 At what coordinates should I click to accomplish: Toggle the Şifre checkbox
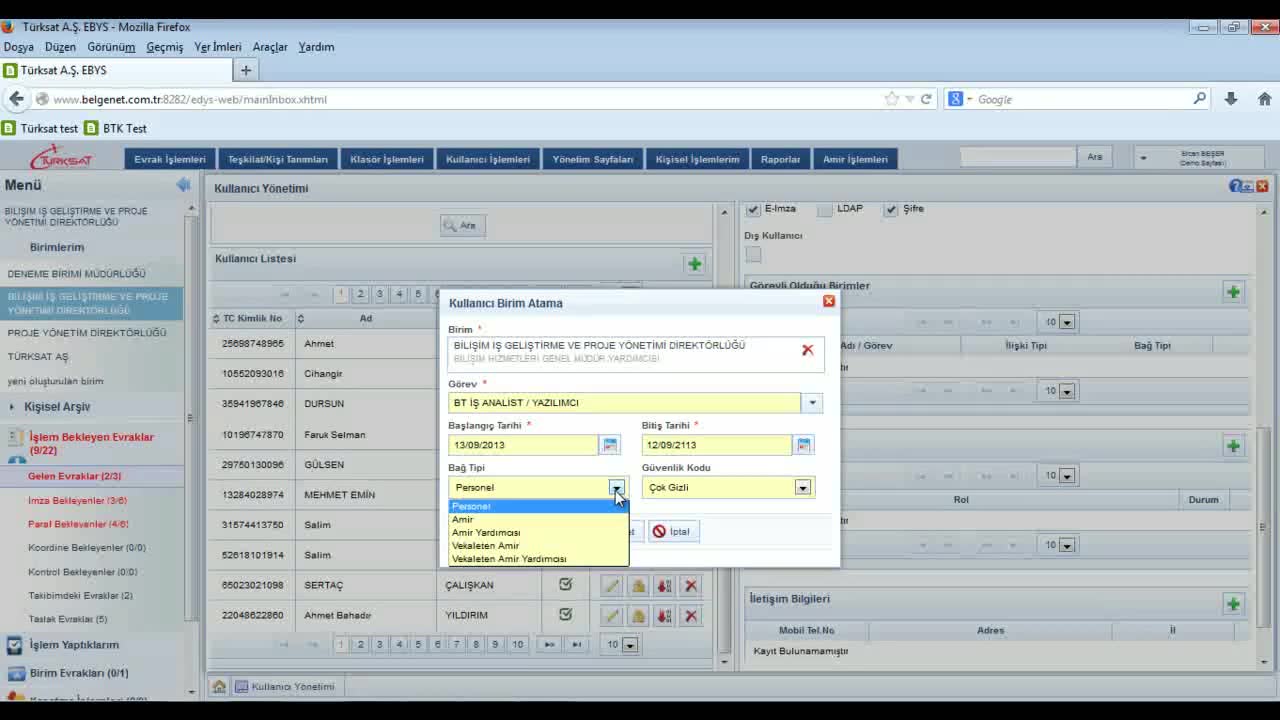(891, 209)
